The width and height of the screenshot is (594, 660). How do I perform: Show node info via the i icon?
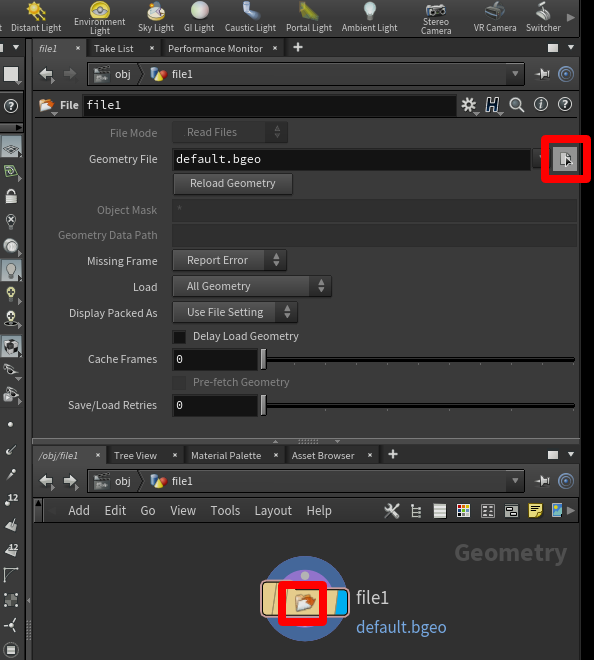[x=541, y=104]
